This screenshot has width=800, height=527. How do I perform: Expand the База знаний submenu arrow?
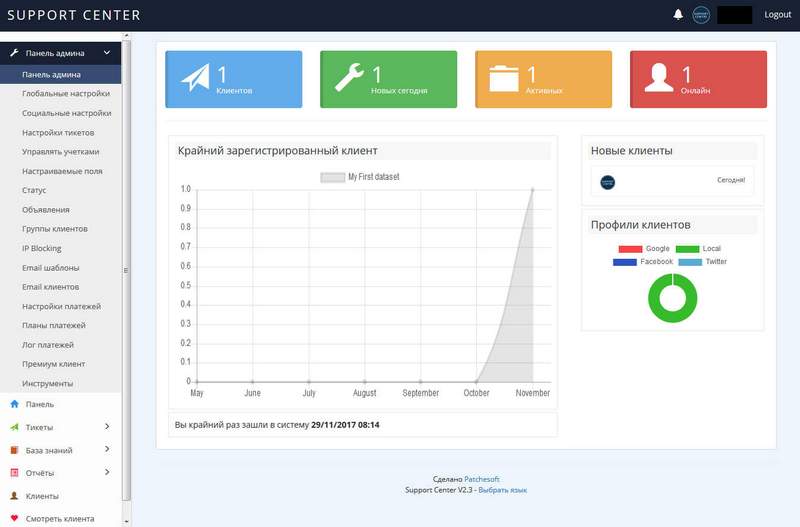coord(107,449)
